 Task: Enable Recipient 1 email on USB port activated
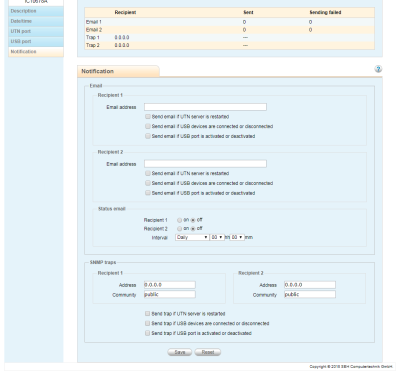148,136
